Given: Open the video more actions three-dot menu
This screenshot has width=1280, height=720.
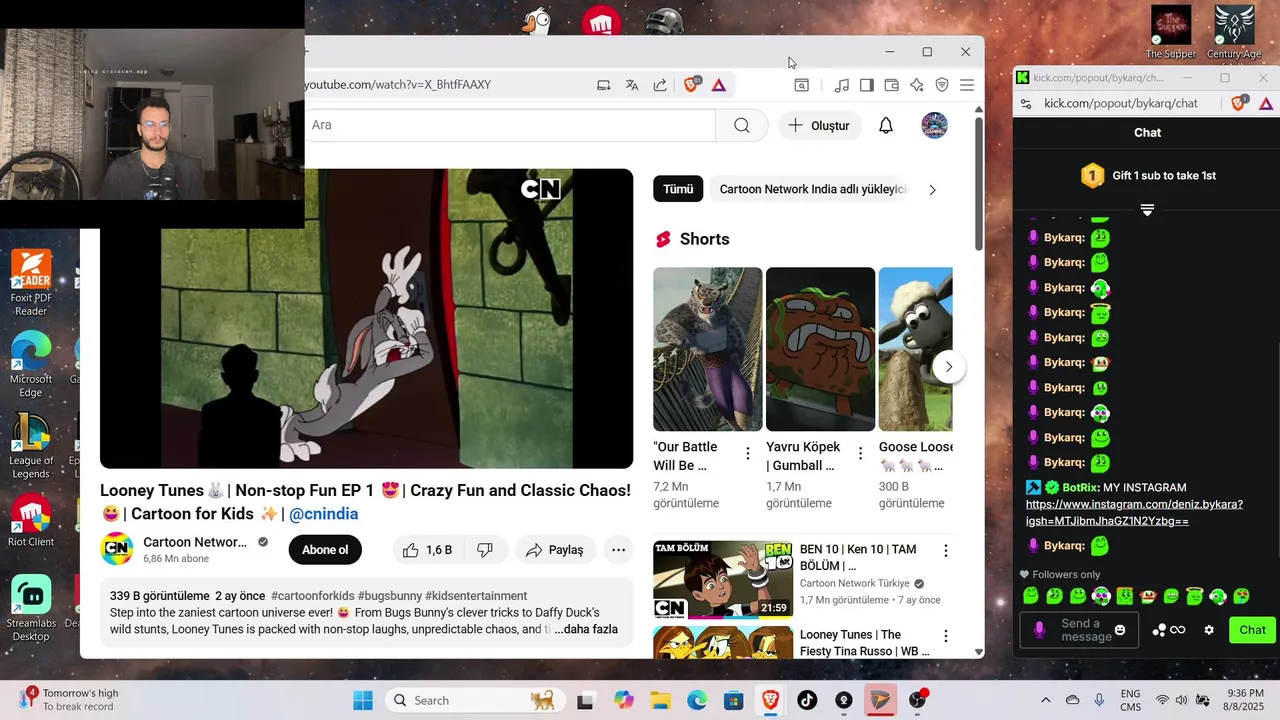Looking at the screenshot, I should [619, 550].
